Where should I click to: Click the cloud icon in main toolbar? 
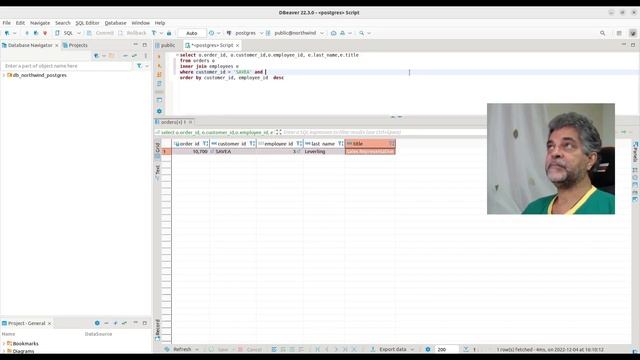(x=333, y=33)
